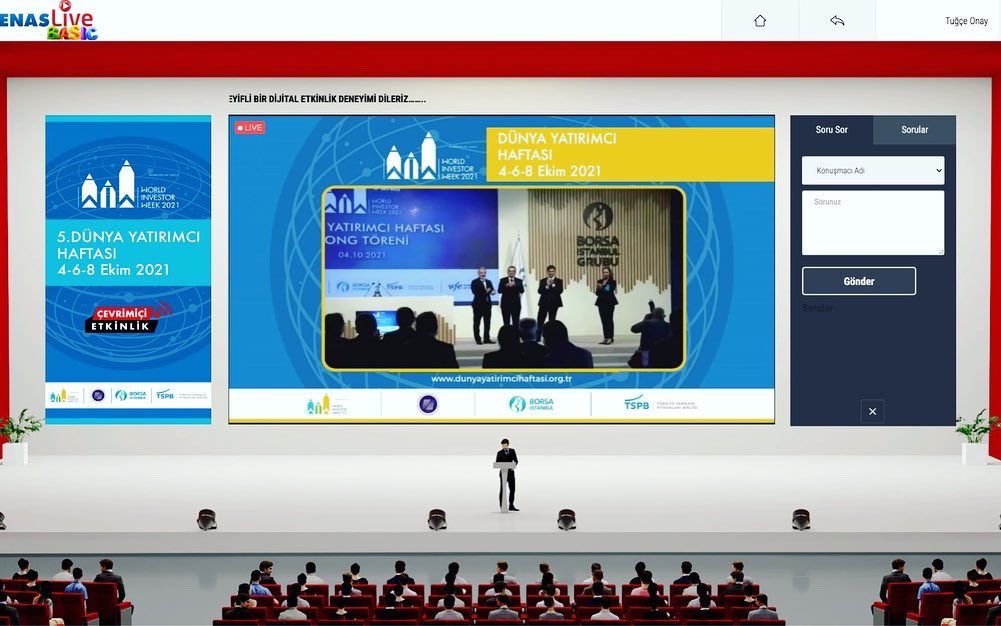Click the Çevrimiçi Etkinlik badge on poster
The width and height of the screenshot is (1001, 626).
[x=126, y=318]
